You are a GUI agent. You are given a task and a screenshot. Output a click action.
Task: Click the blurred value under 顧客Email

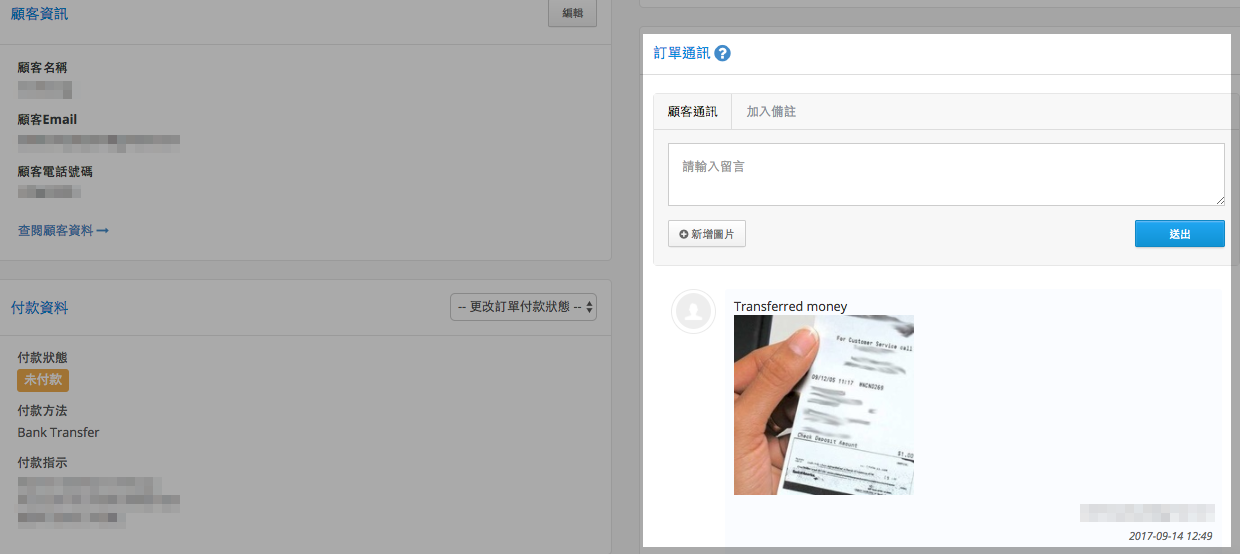click(x=99, y=141)
